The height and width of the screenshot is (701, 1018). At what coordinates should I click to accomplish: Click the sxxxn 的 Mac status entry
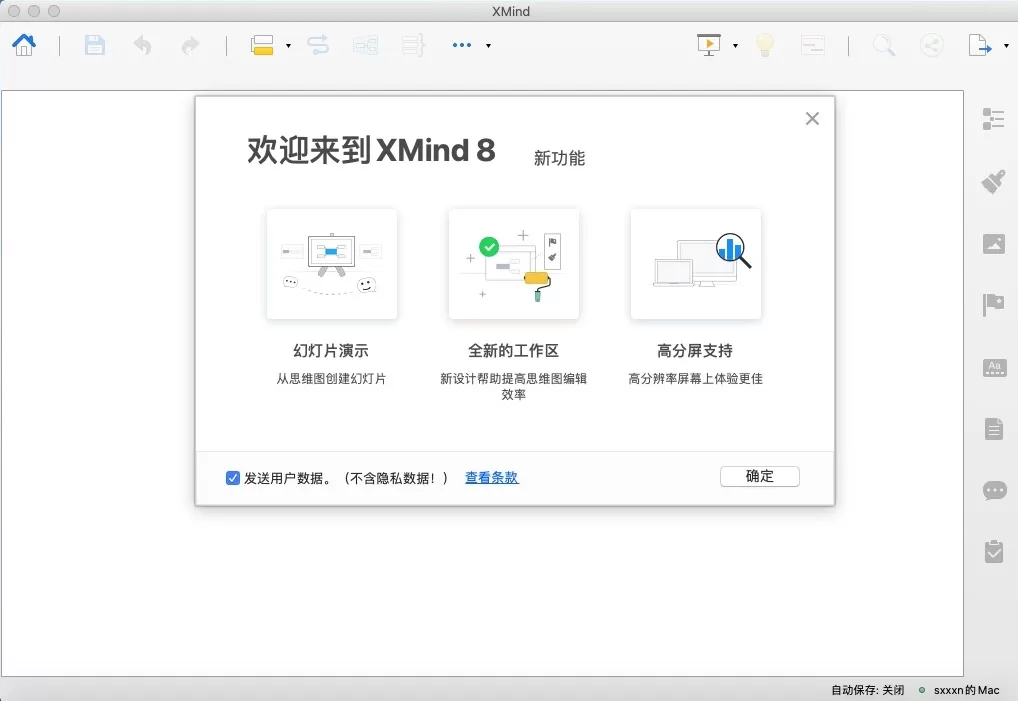click(x=967, y=690)
